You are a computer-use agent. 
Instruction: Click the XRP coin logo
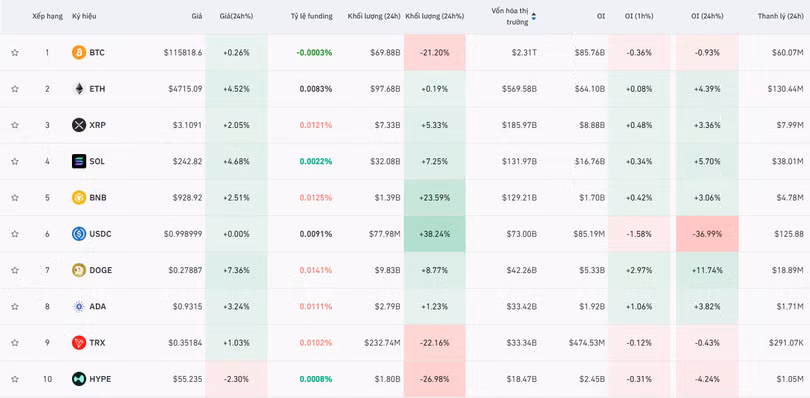[x=79, y=125]
